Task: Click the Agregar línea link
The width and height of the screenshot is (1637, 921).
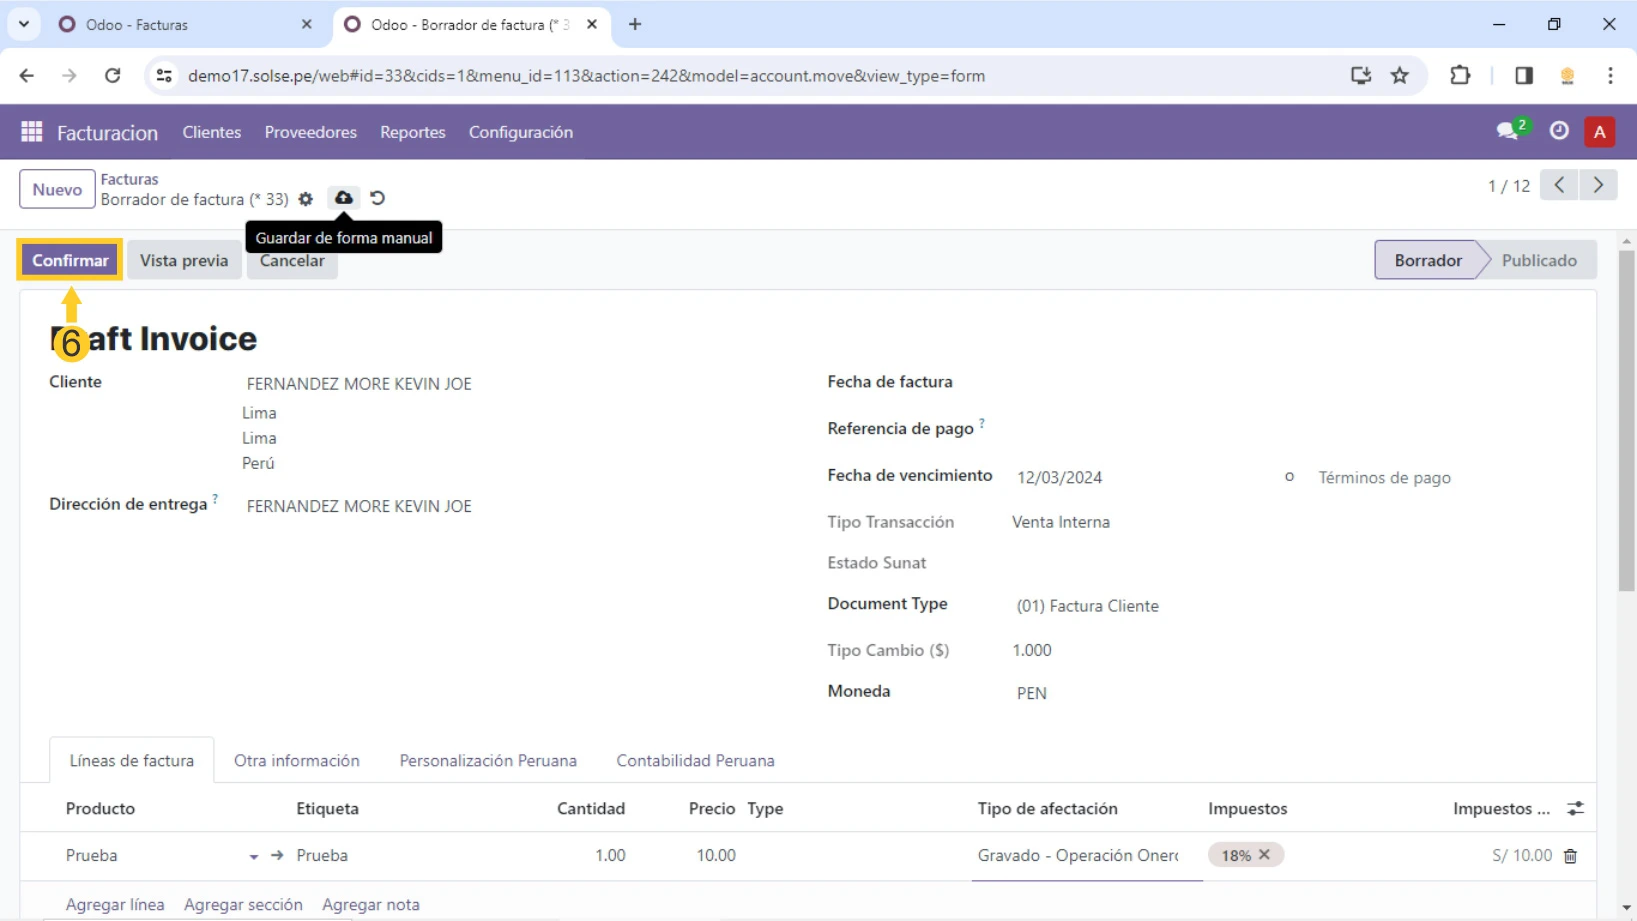Action: [115, 904]
